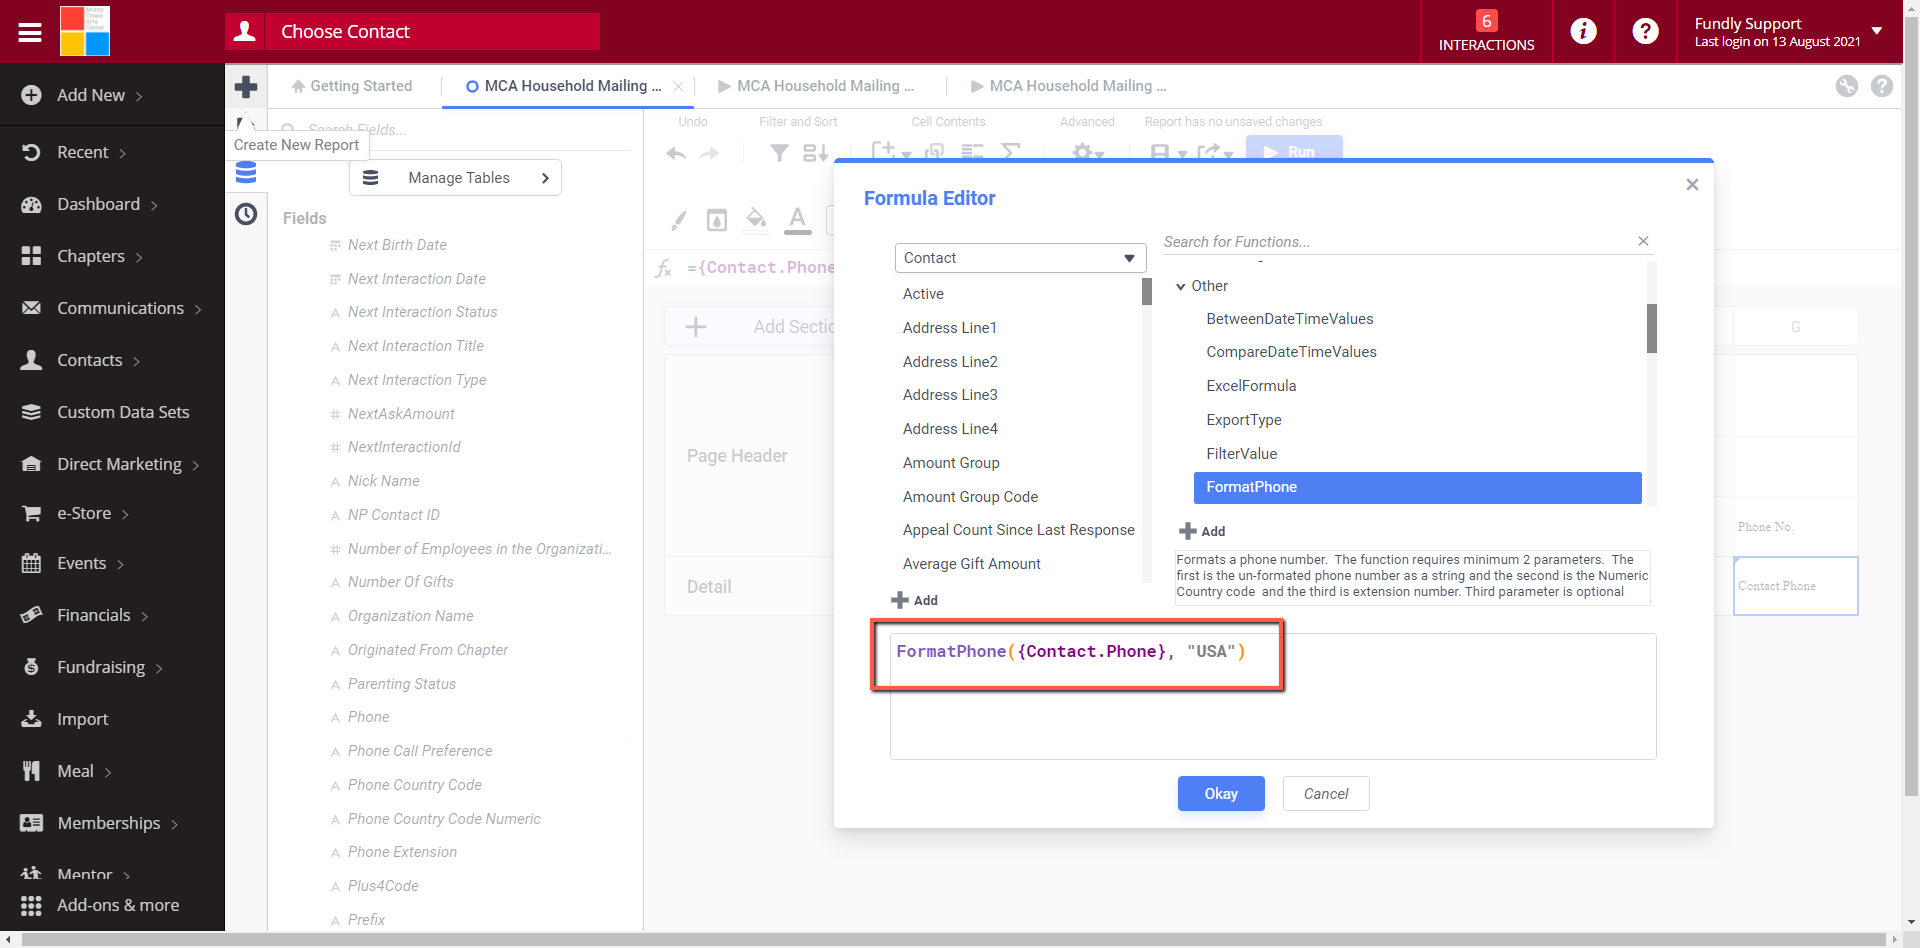Expand the Memberships sidebar menu
Viewport: 1920px width, 948px height.
(112, 823)
